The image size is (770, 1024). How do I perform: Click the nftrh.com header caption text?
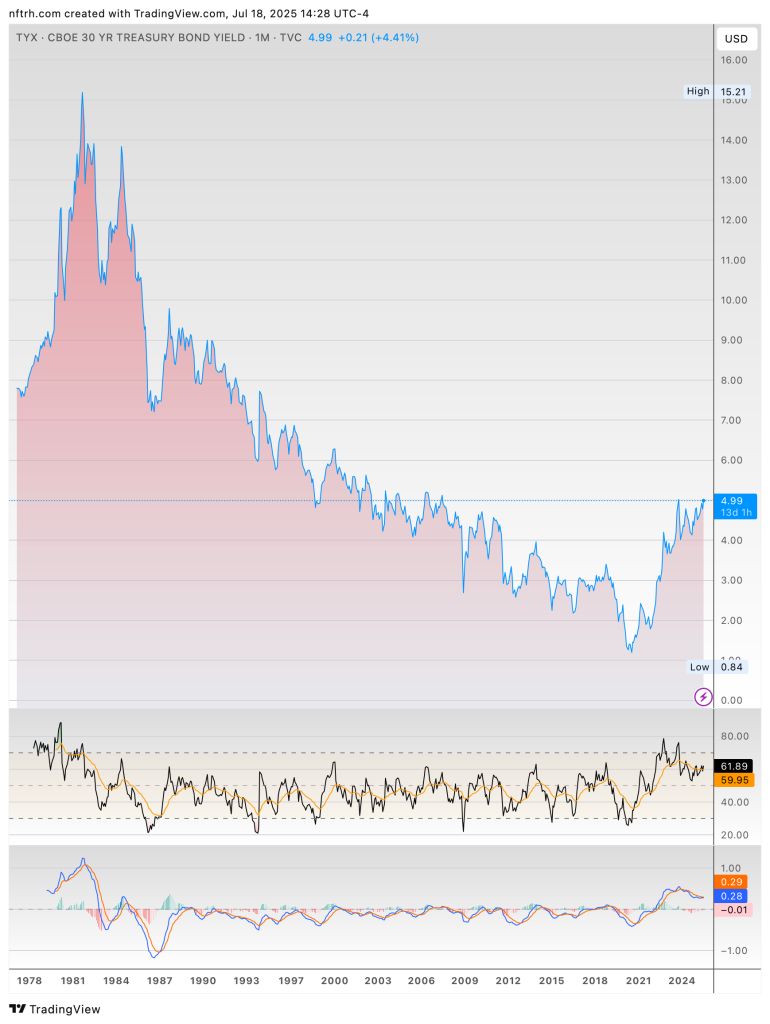tap(189, 13)
